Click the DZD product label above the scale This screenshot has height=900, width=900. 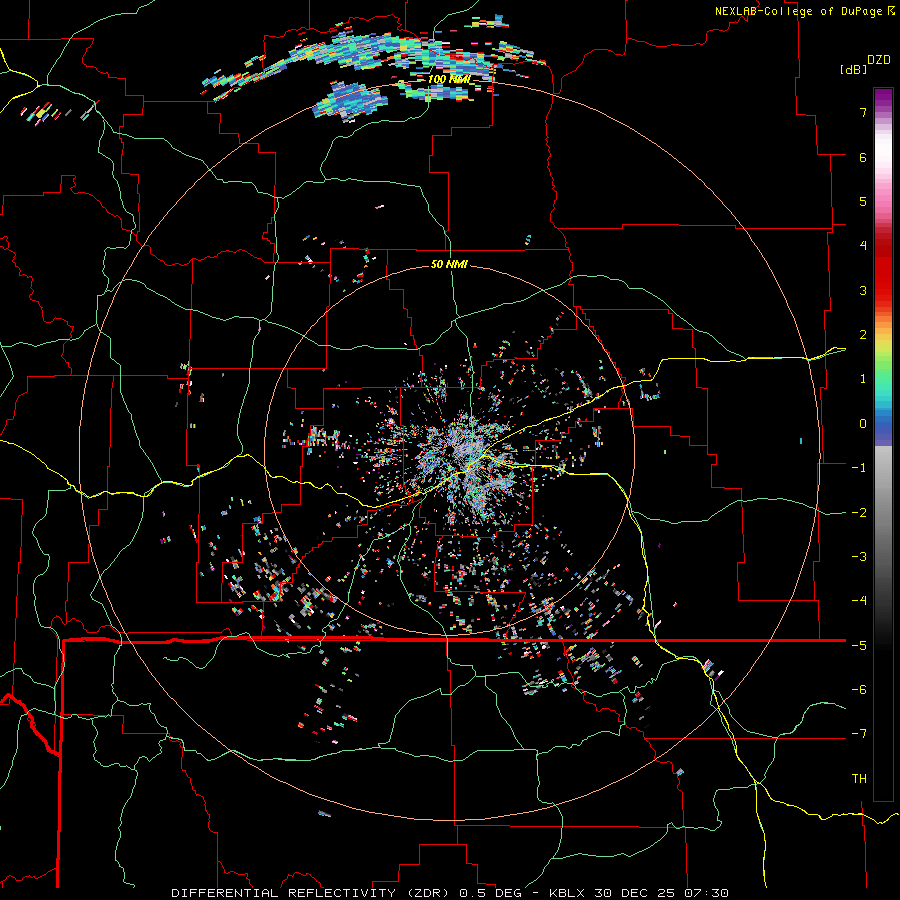pos(879,60)
